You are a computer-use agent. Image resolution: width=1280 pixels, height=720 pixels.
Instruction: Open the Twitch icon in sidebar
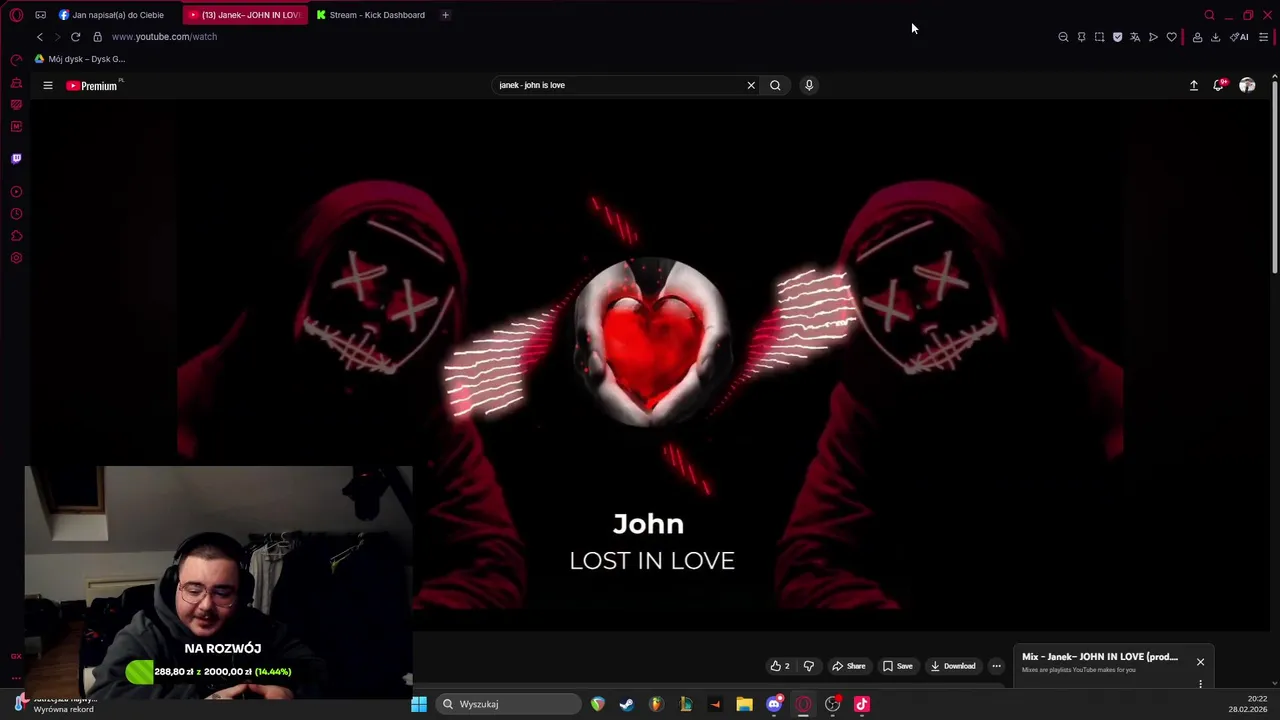click(16, 158)
